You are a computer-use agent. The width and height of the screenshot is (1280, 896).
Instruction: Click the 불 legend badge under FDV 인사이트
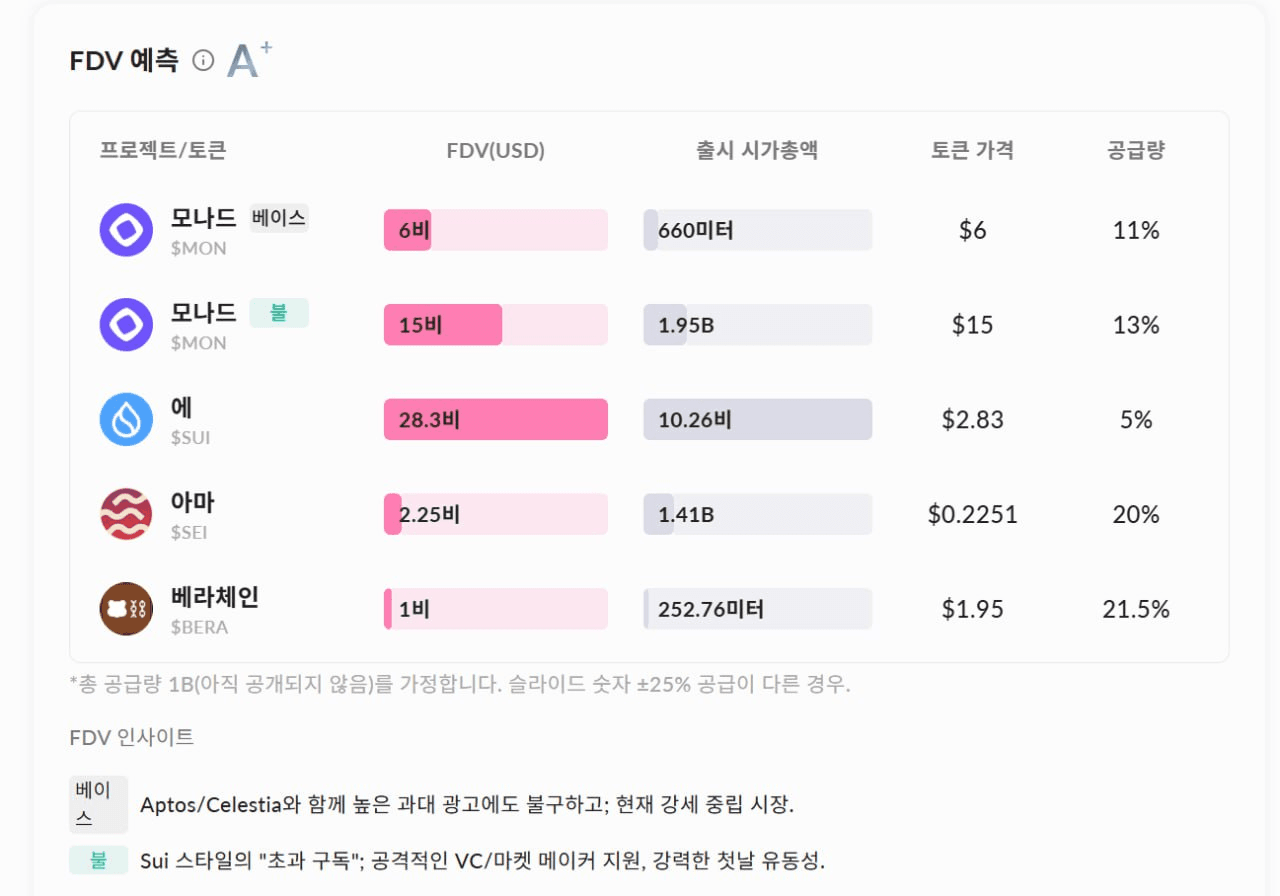98,860
